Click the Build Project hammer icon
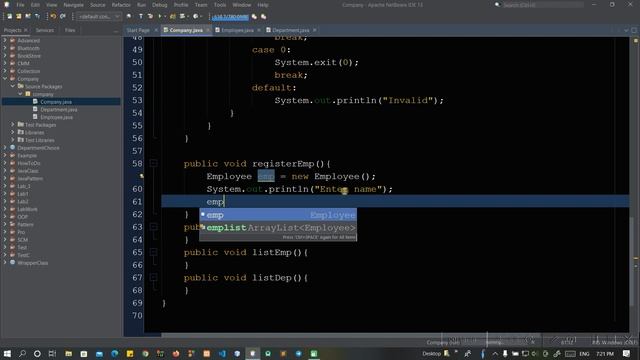Screen dimensions: 640x360 [141, 16]
